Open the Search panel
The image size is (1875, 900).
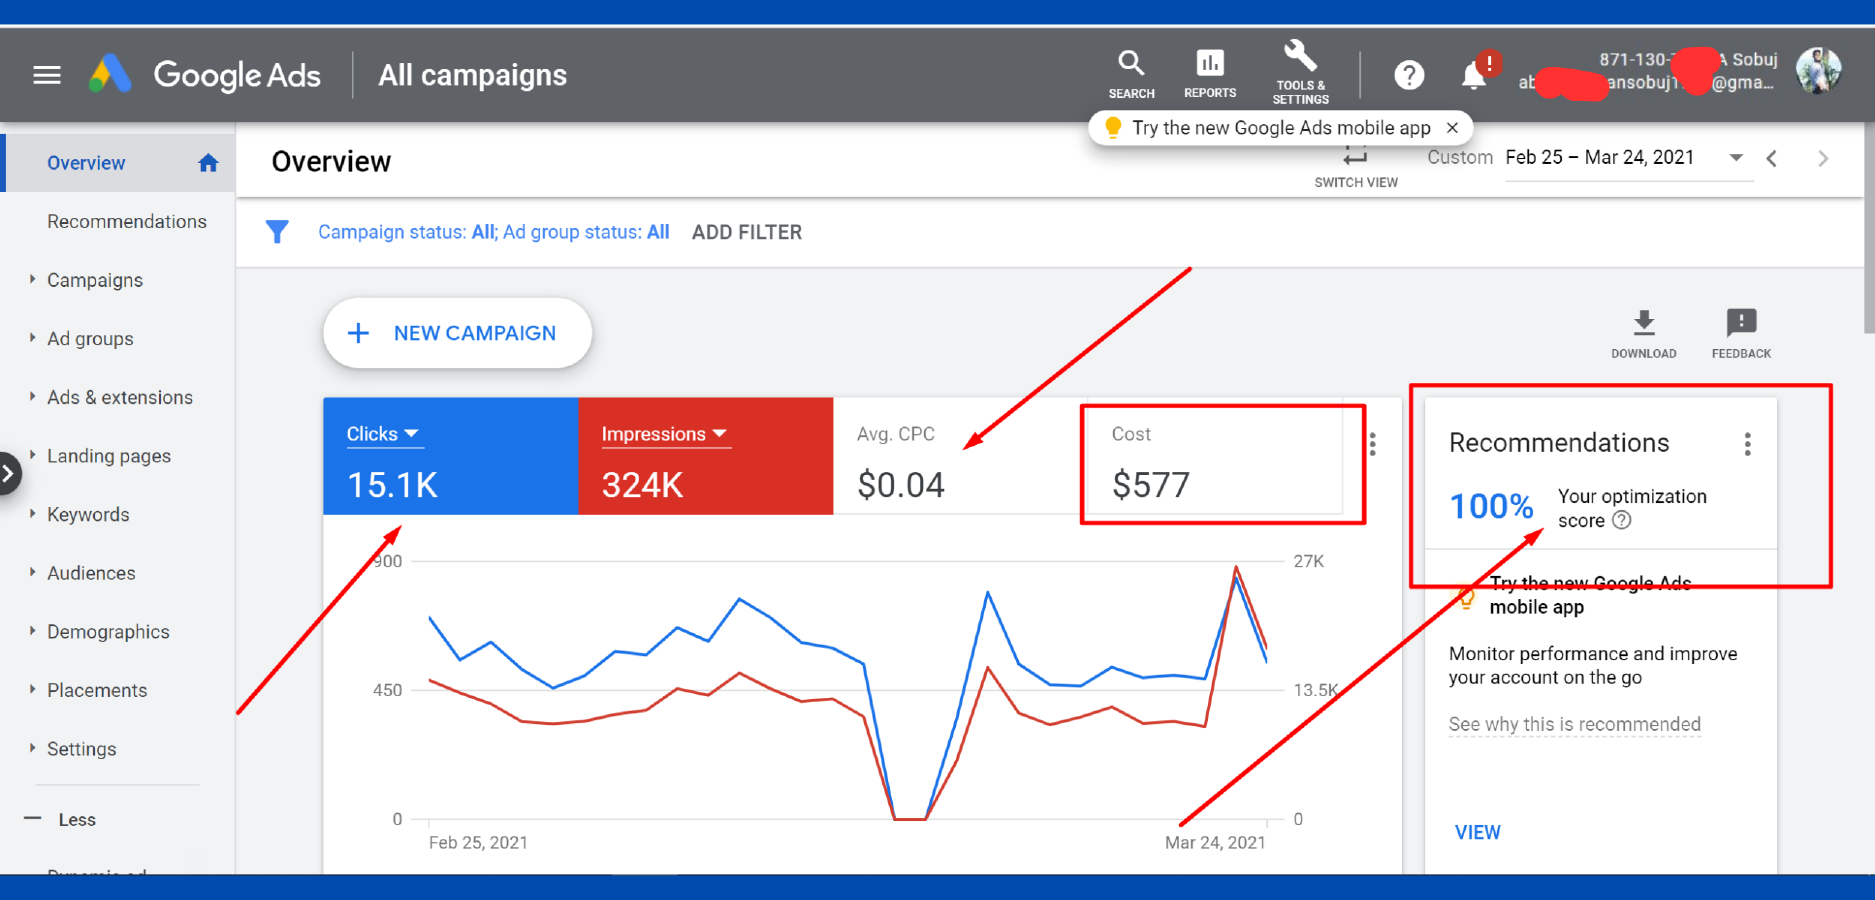pos(1130,62)
